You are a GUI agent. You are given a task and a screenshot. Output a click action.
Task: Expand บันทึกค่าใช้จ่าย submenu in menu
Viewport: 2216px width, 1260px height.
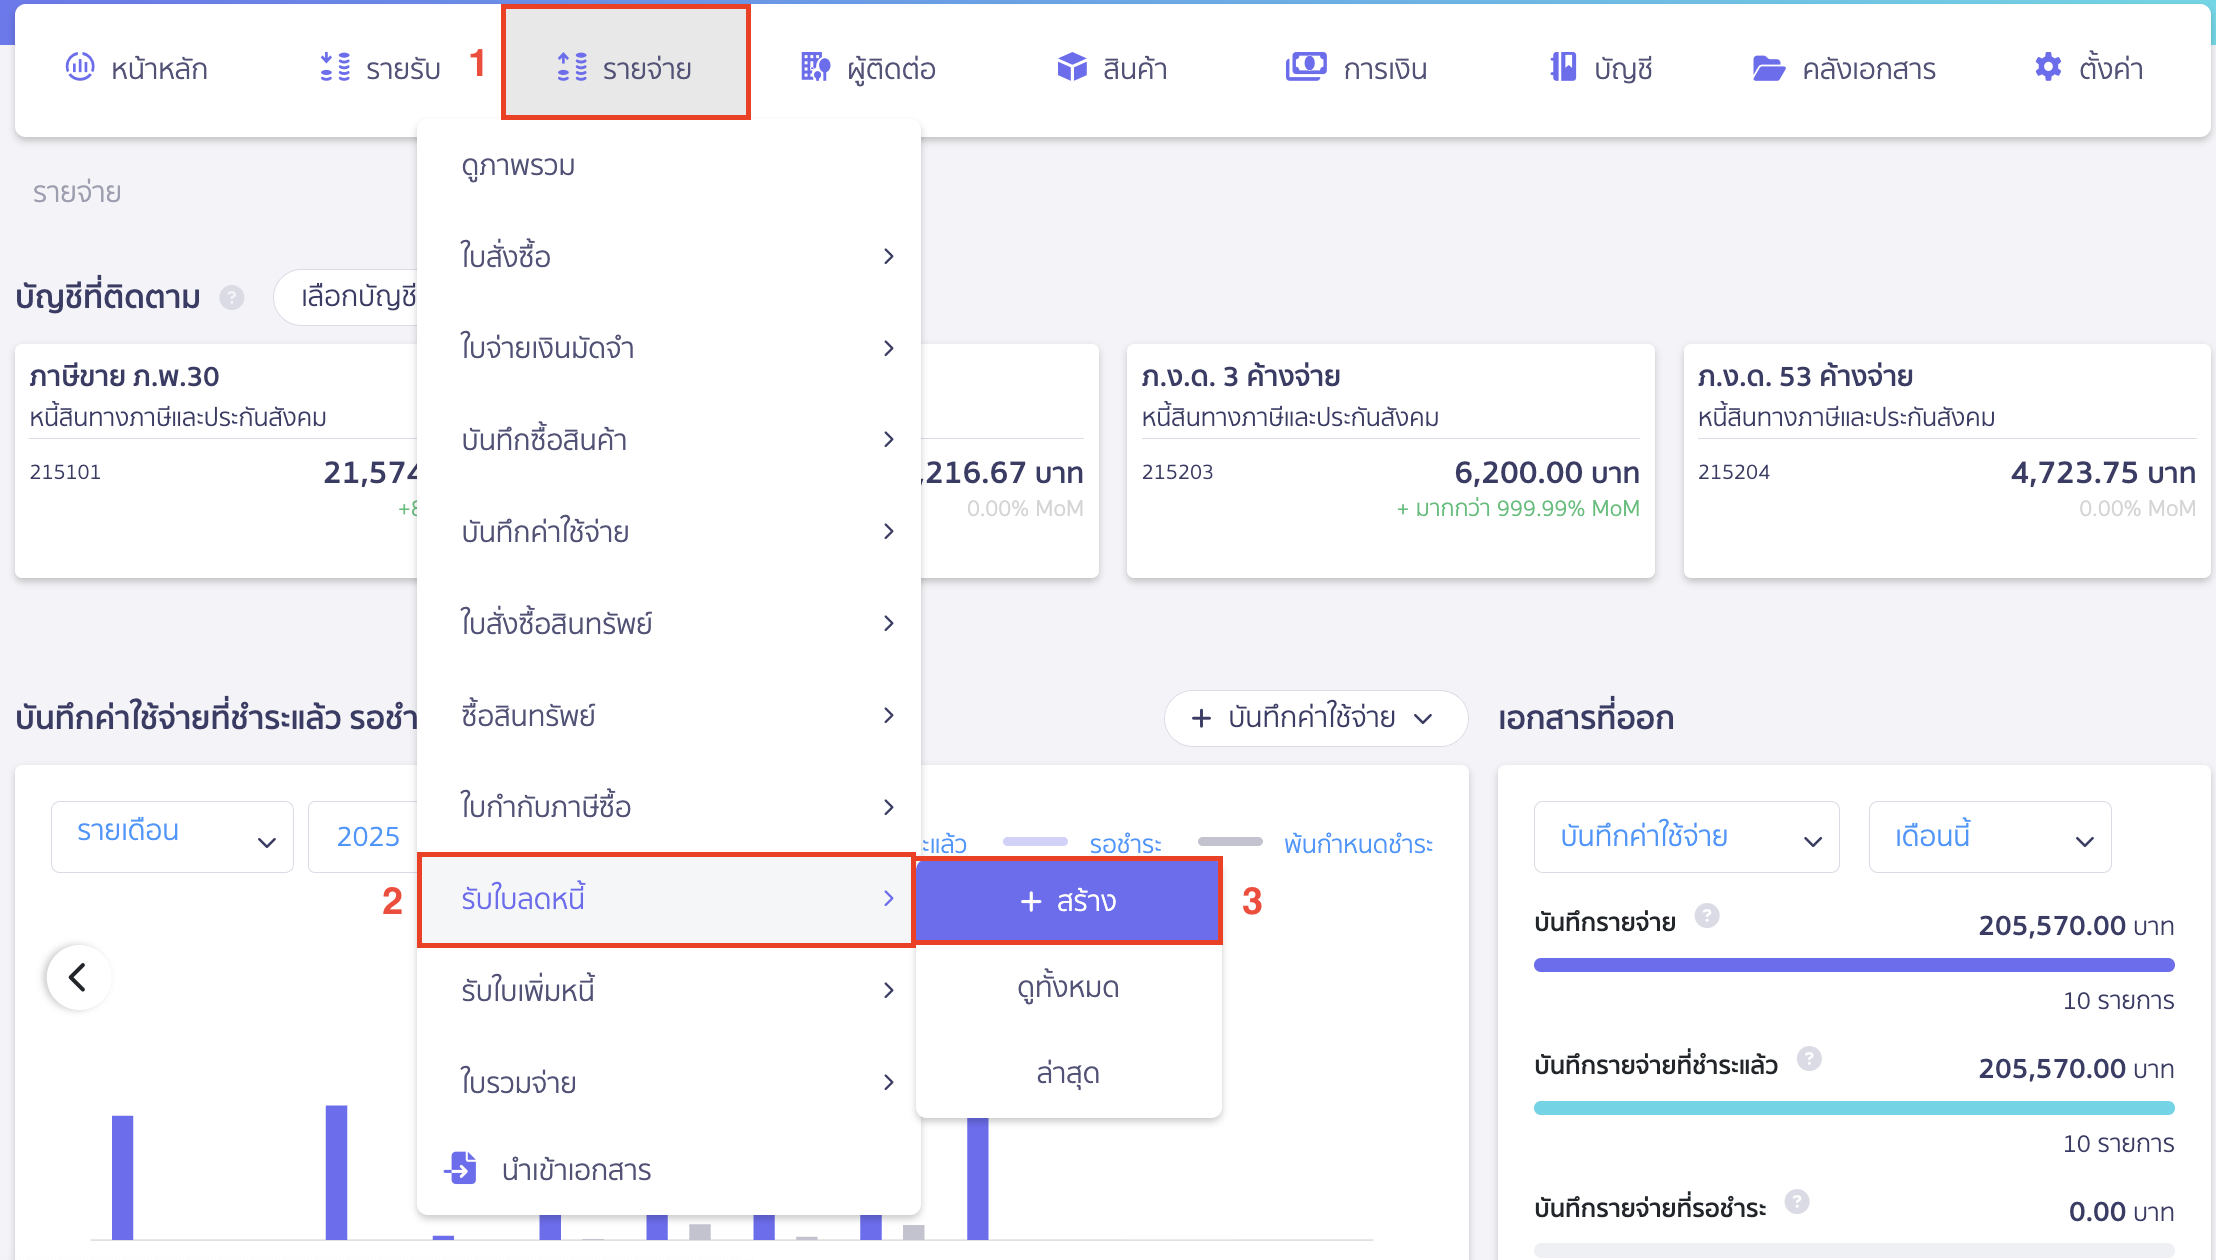668,532
